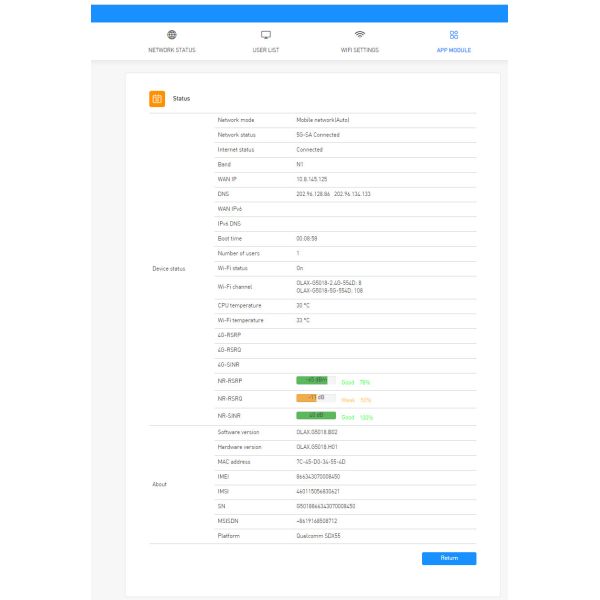
Task: Click the Device status section label
Action: (x=168, y=269)
